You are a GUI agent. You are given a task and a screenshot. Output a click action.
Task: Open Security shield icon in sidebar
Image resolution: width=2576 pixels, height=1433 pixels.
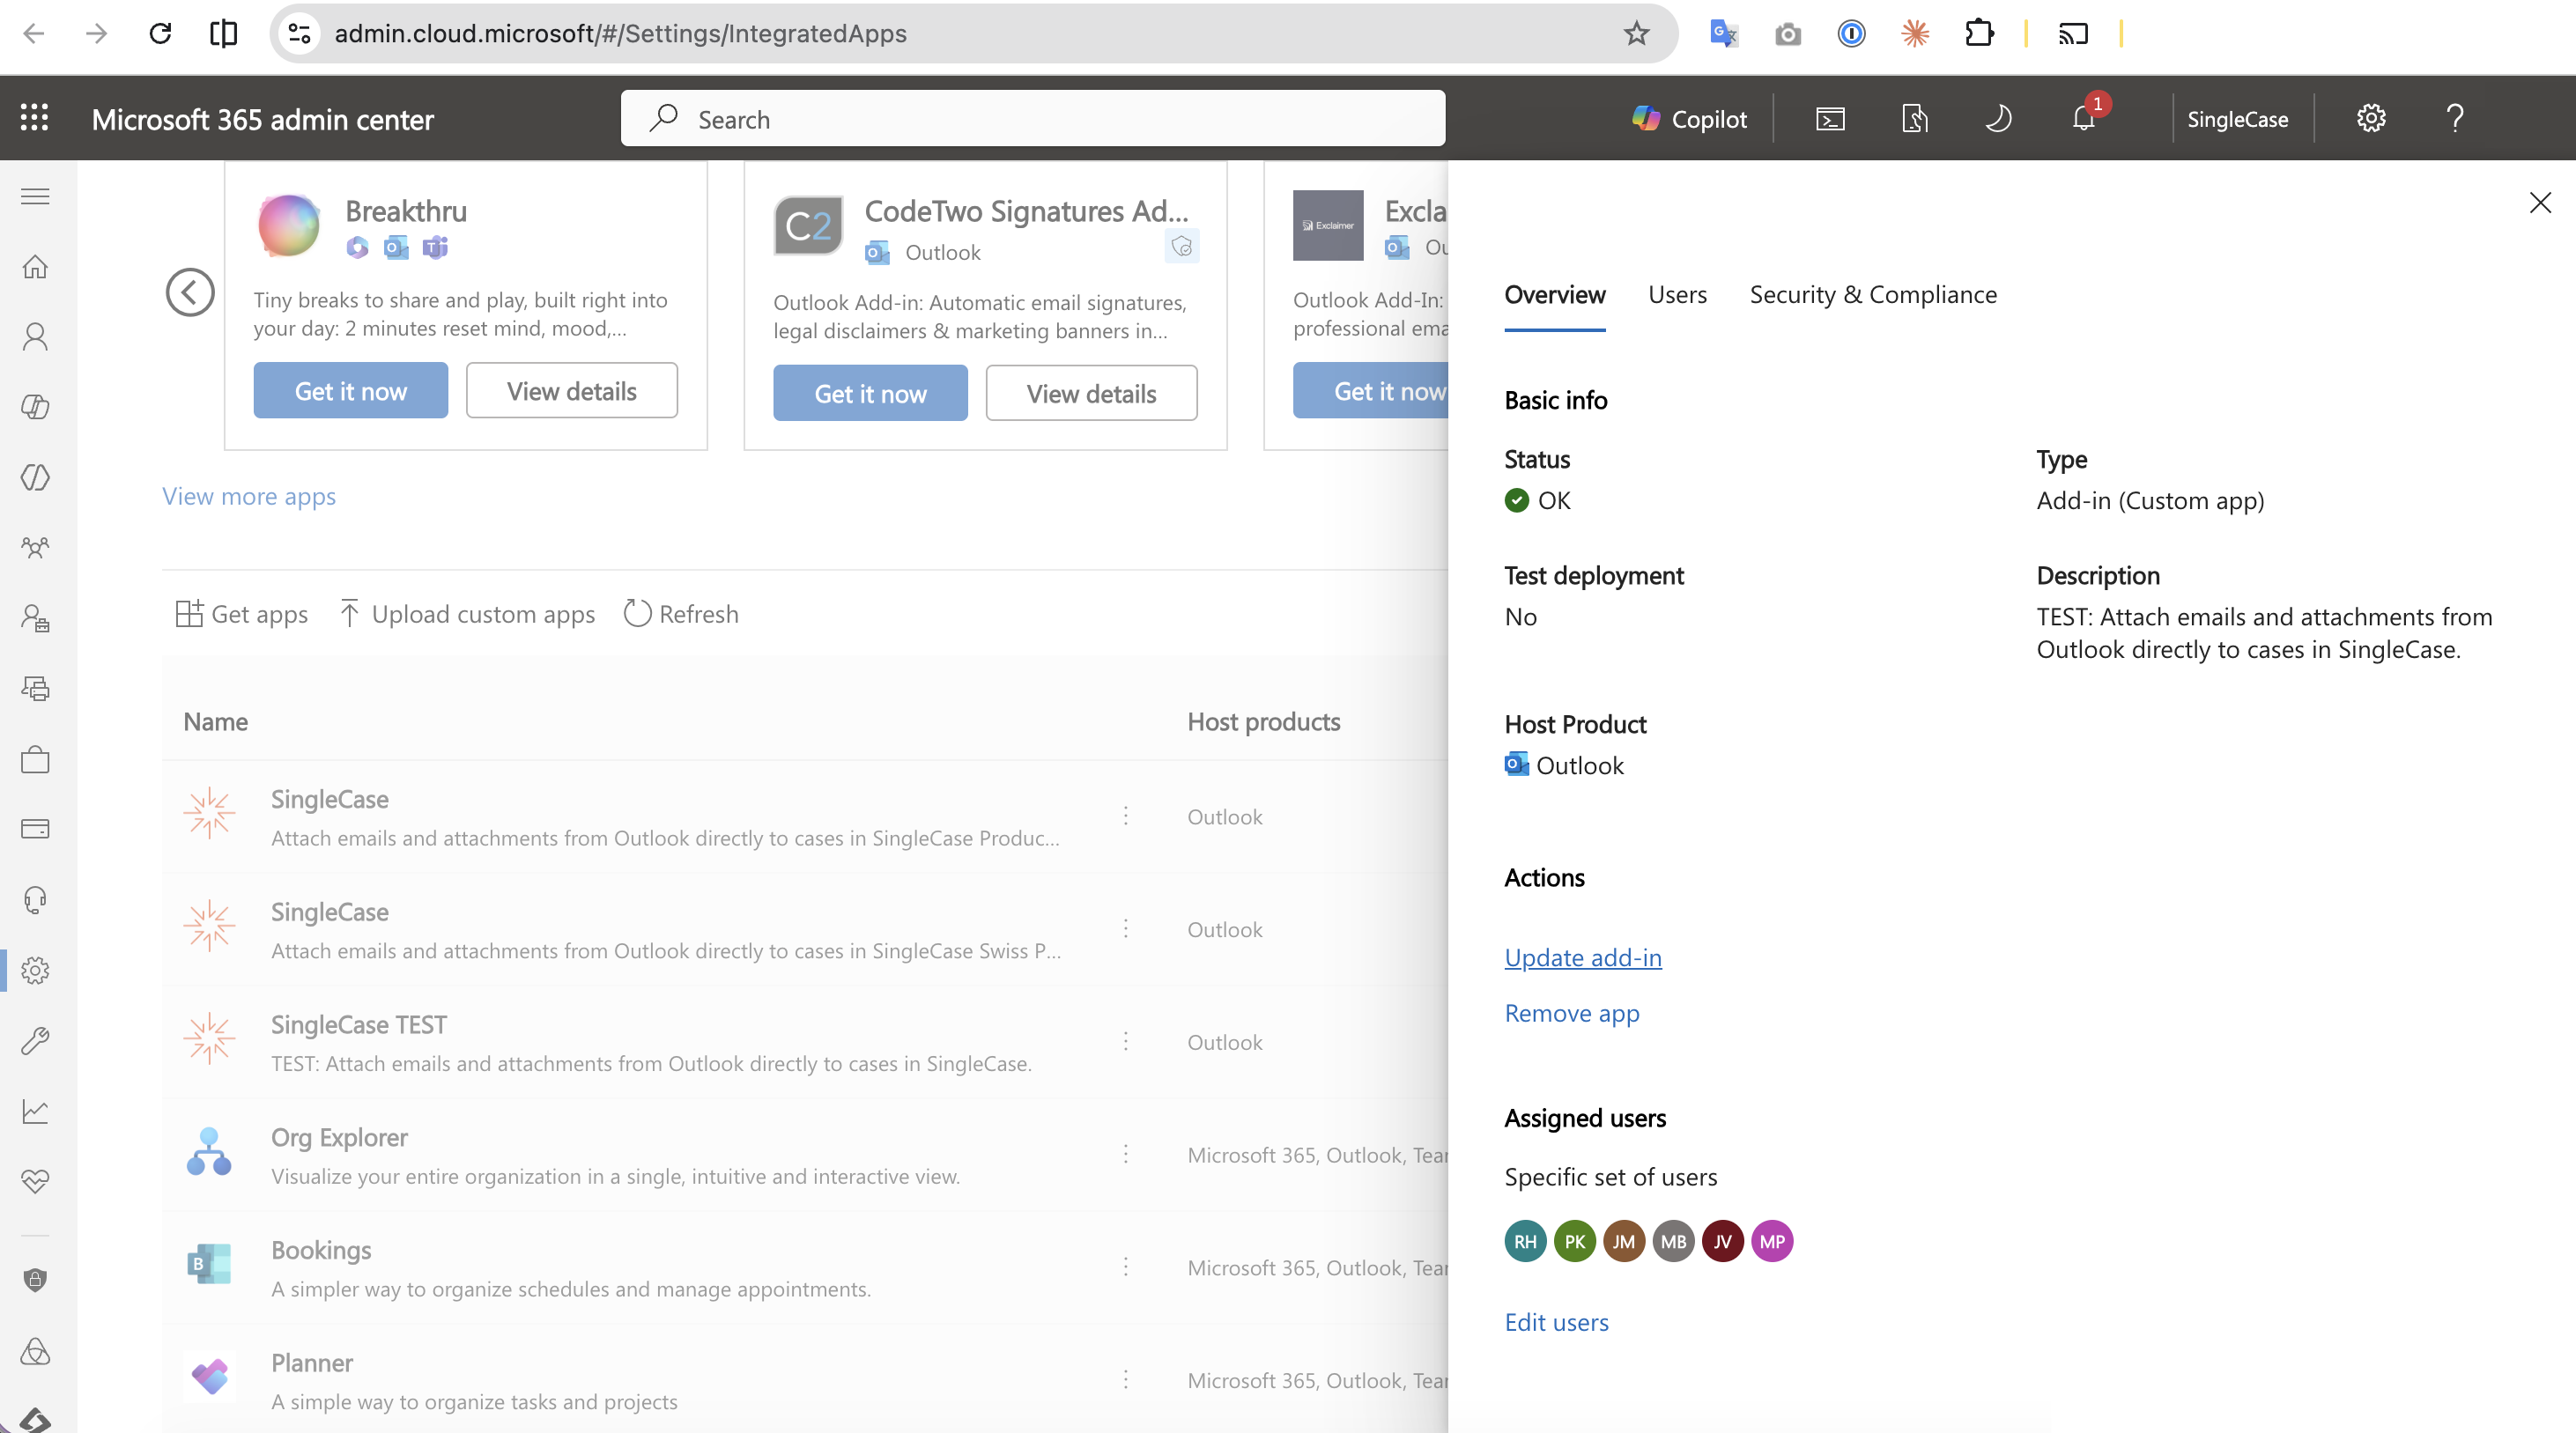click(35, 1281)
